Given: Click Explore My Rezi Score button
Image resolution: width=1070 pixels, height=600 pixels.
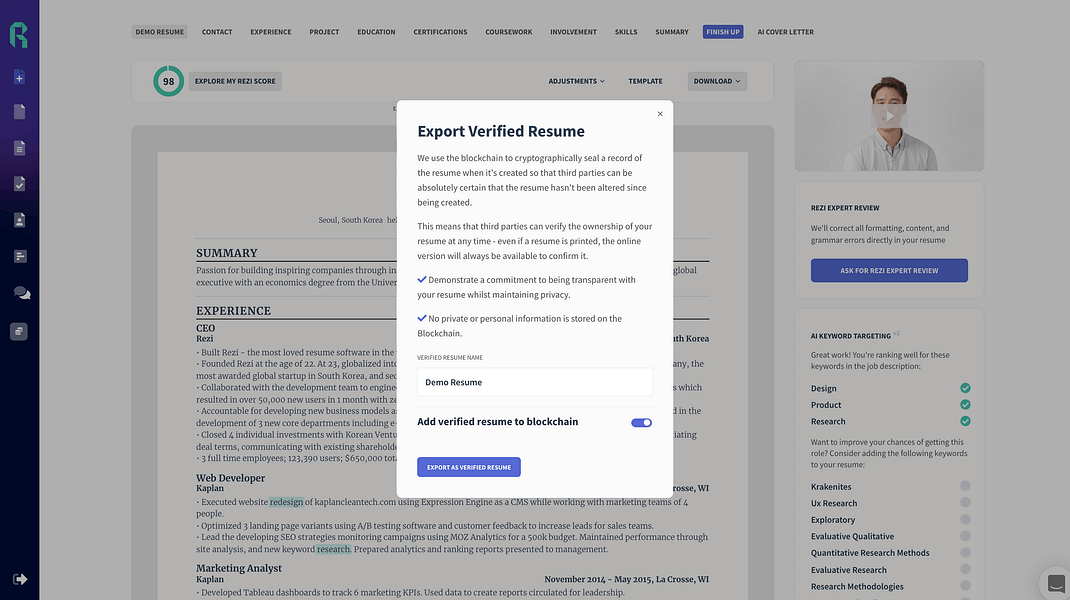Looking at the screenshot, I should tap(235, 81).
